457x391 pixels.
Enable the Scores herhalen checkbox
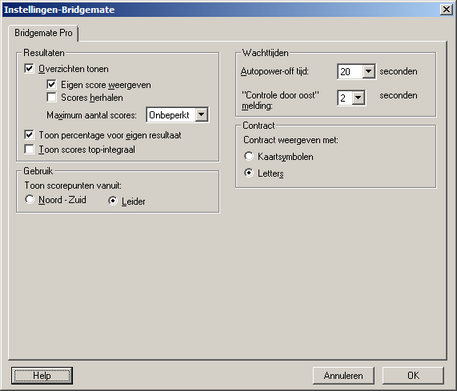click(52, 97)
